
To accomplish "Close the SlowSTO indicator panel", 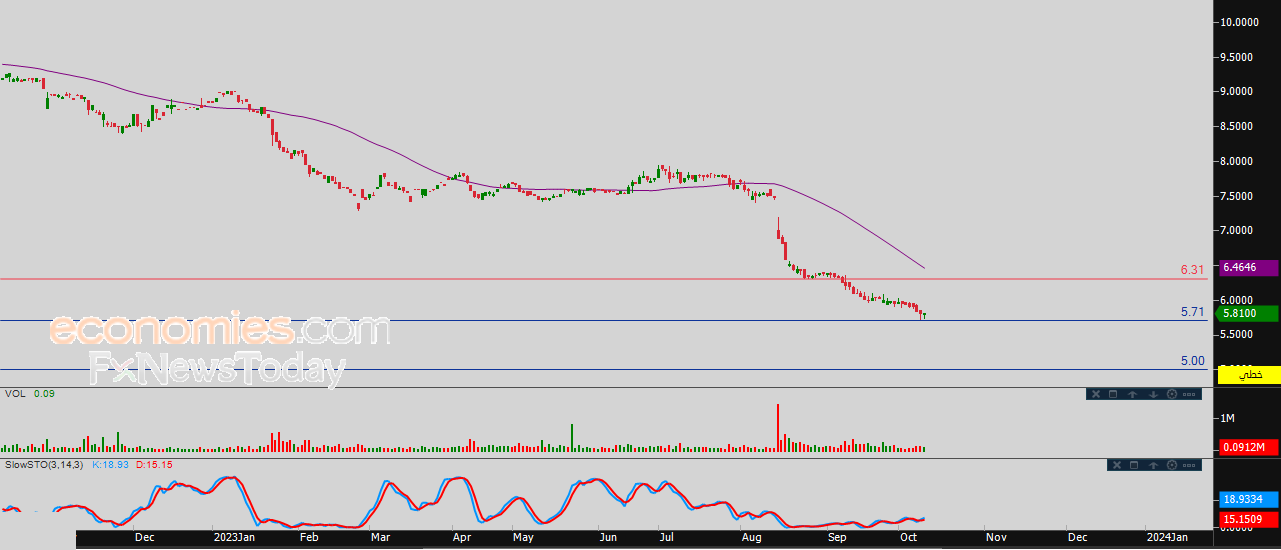I will (1116, 465).
